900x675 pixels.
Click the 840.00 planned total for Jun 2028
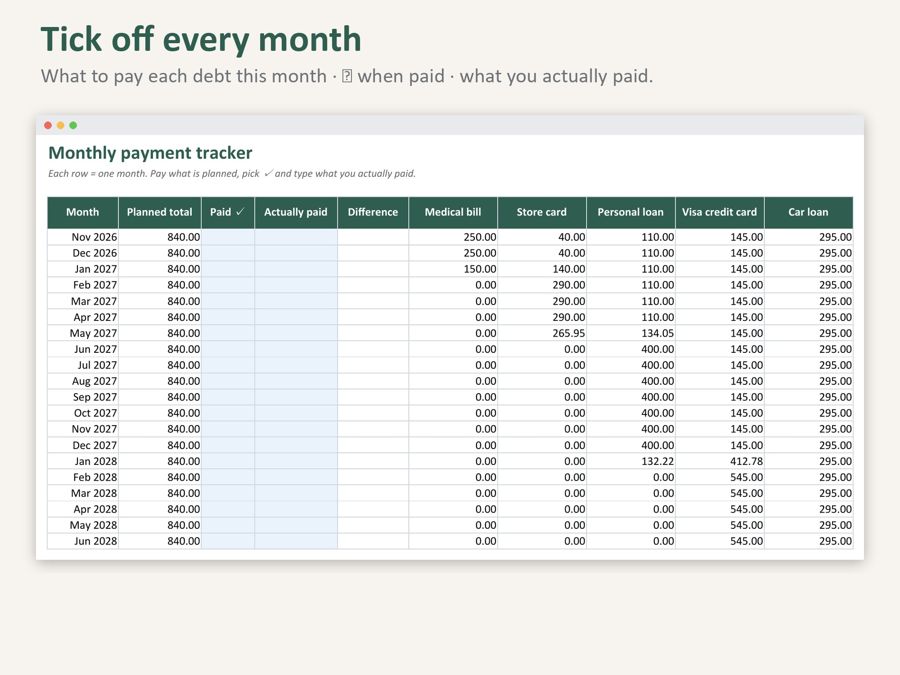point(160,541)
